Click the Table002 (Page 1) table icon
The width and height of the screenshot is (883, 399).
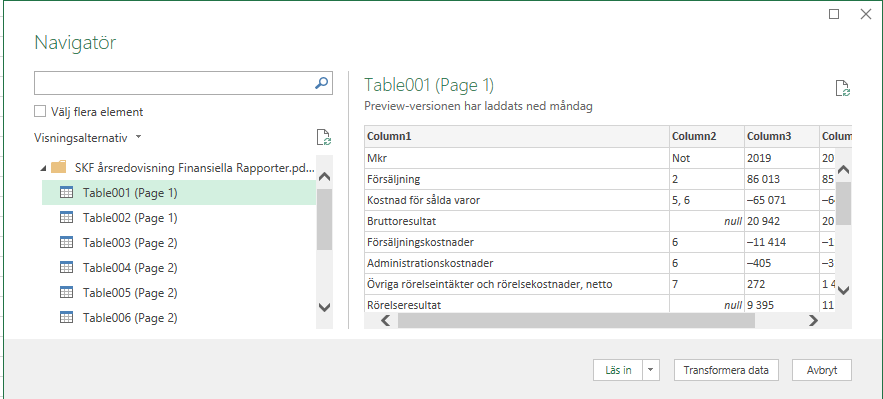pos(66,218)
